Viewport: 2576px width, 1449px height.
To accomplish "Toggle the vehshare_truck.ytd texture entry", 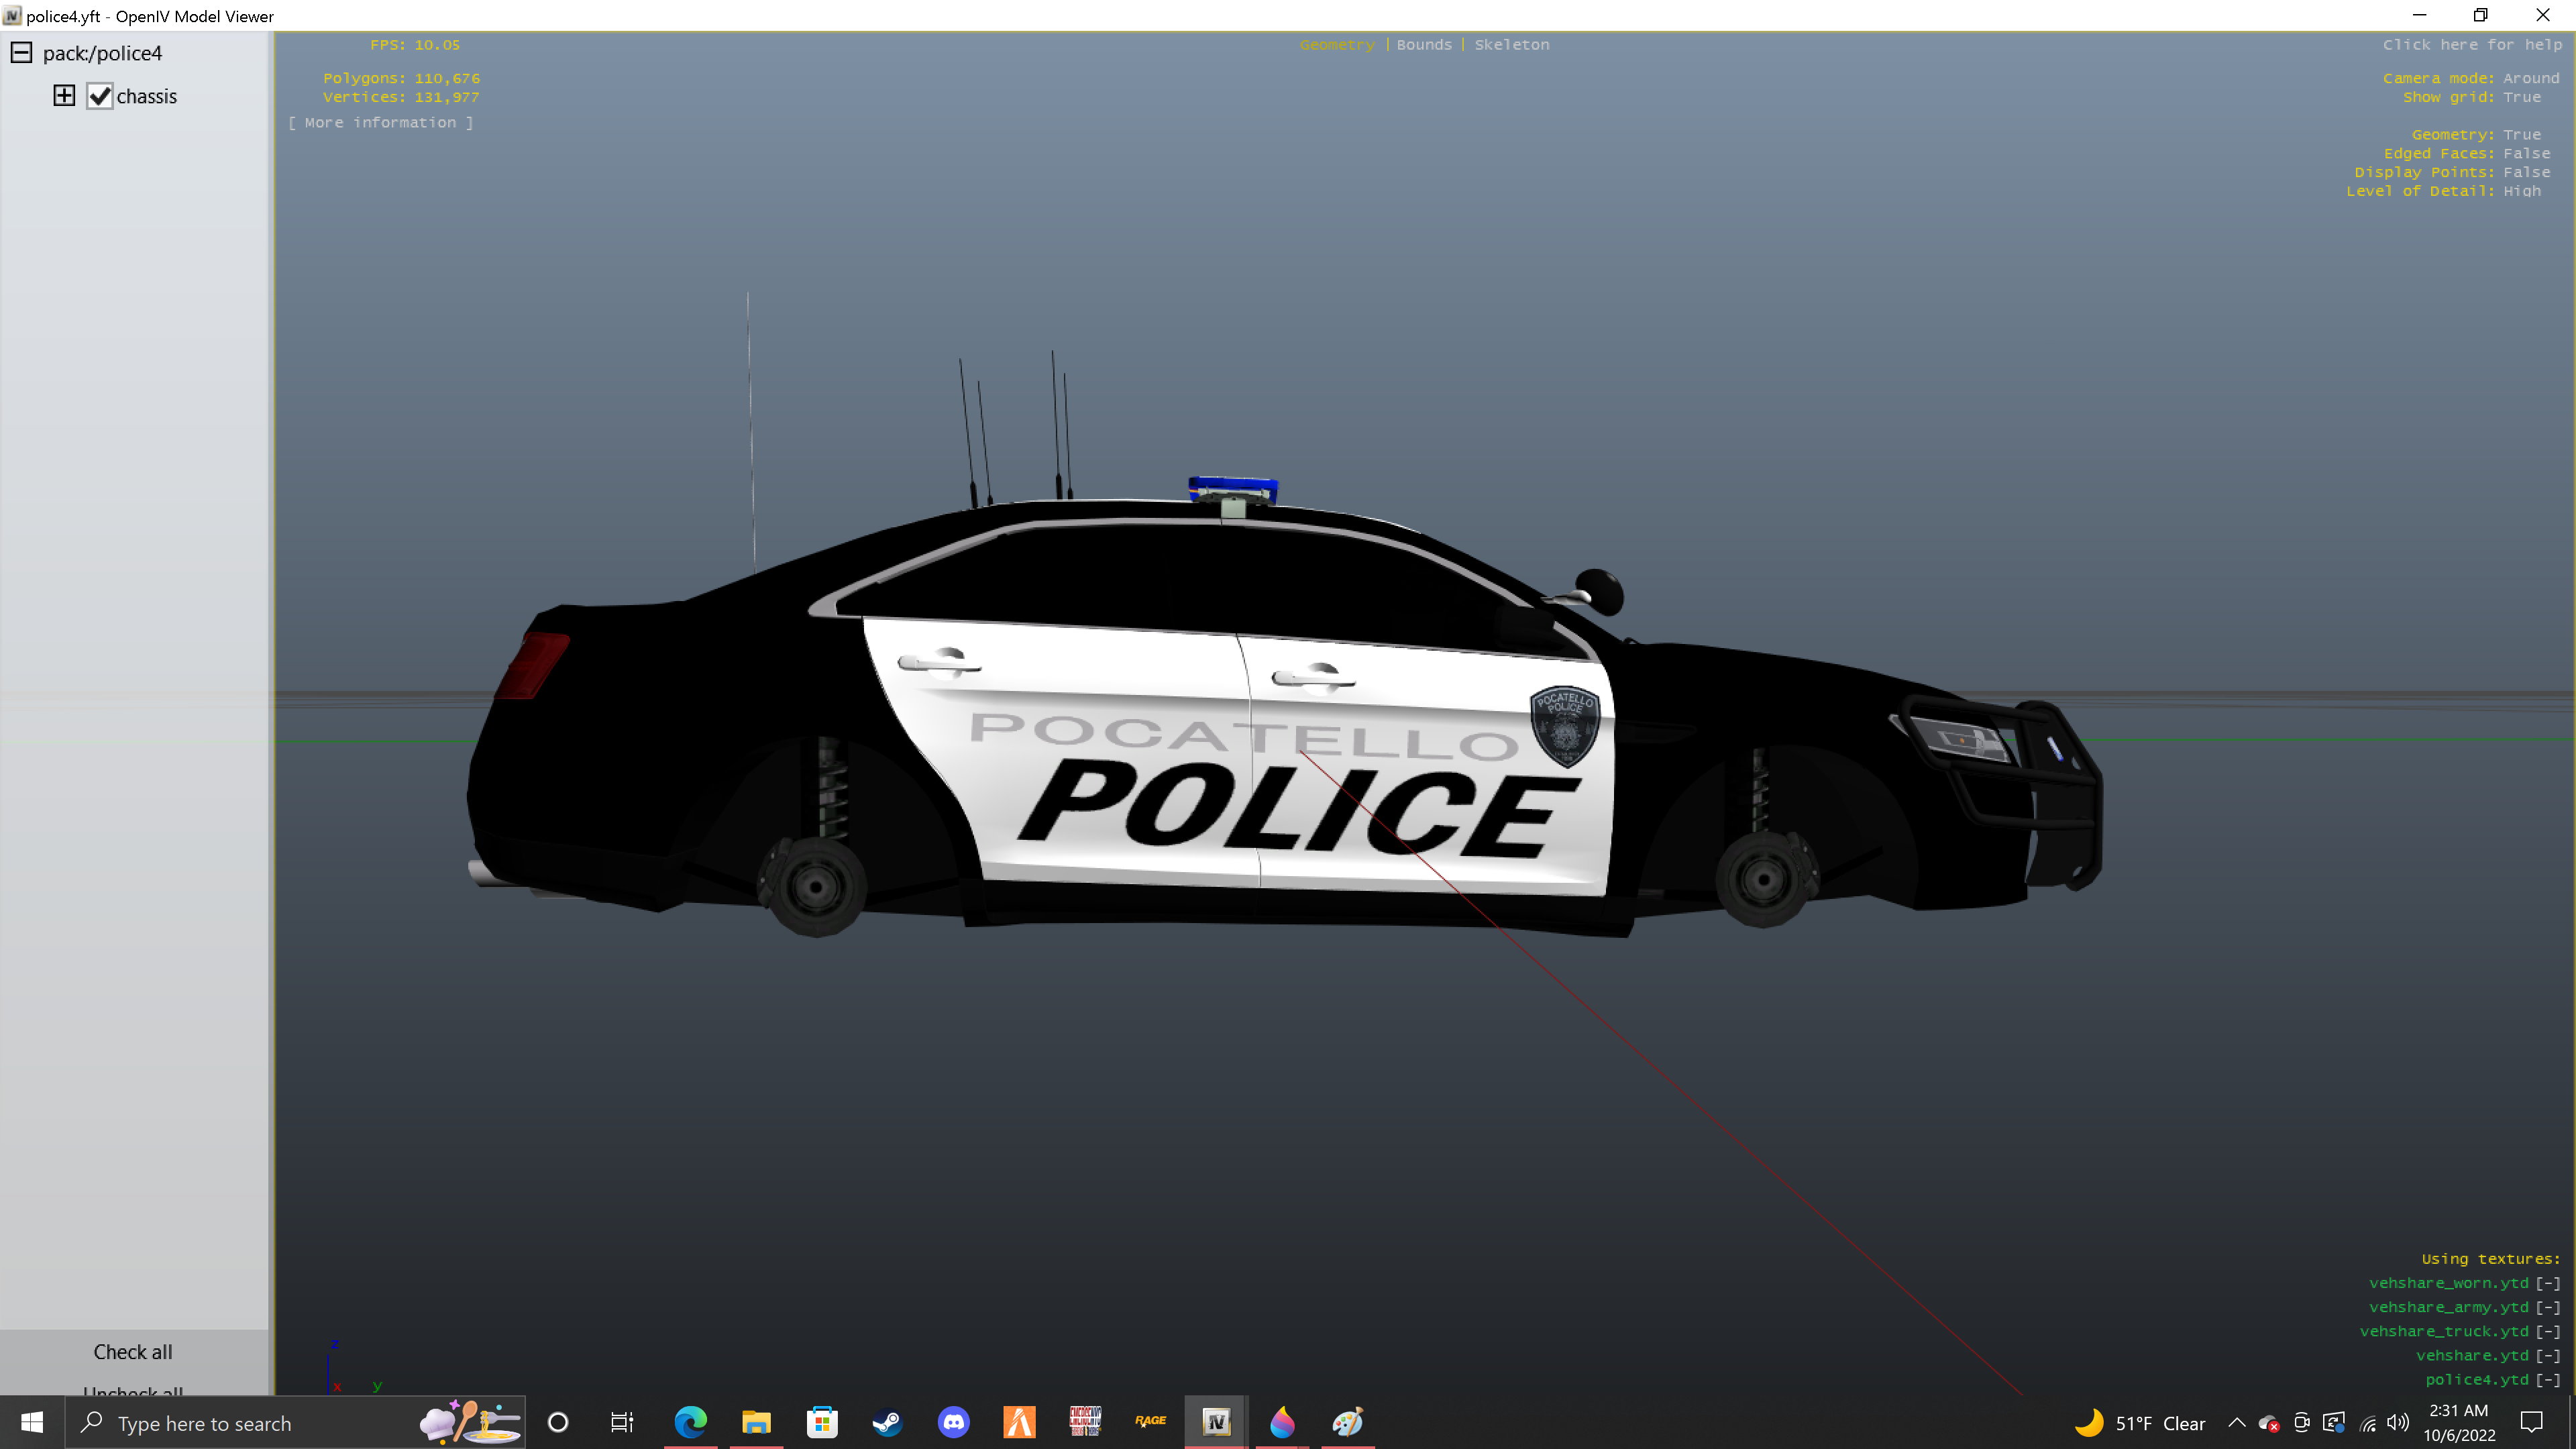I will 2547,1331.
